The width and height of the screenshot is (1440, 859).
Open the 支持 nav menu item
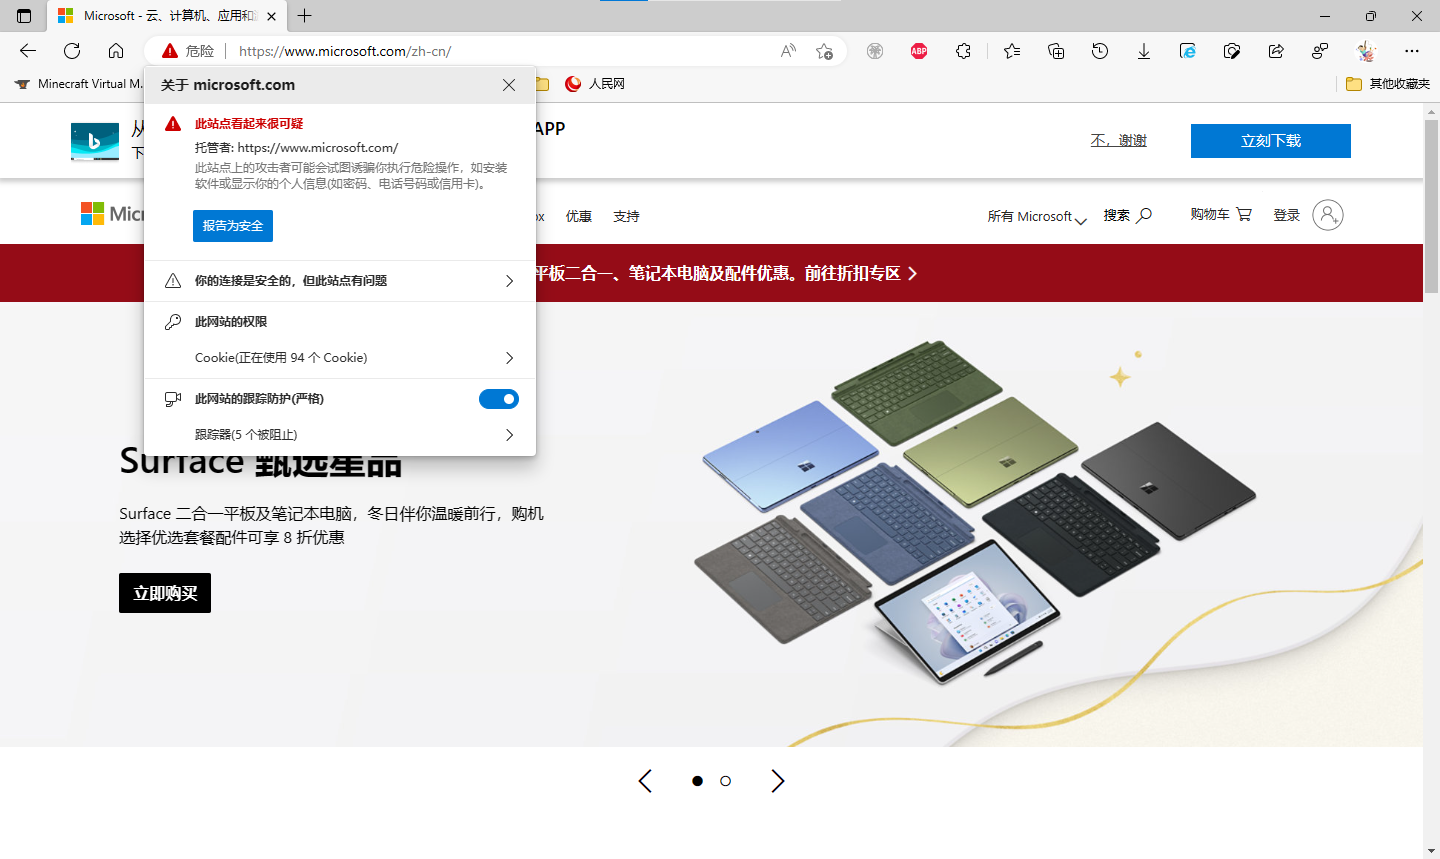626,216
